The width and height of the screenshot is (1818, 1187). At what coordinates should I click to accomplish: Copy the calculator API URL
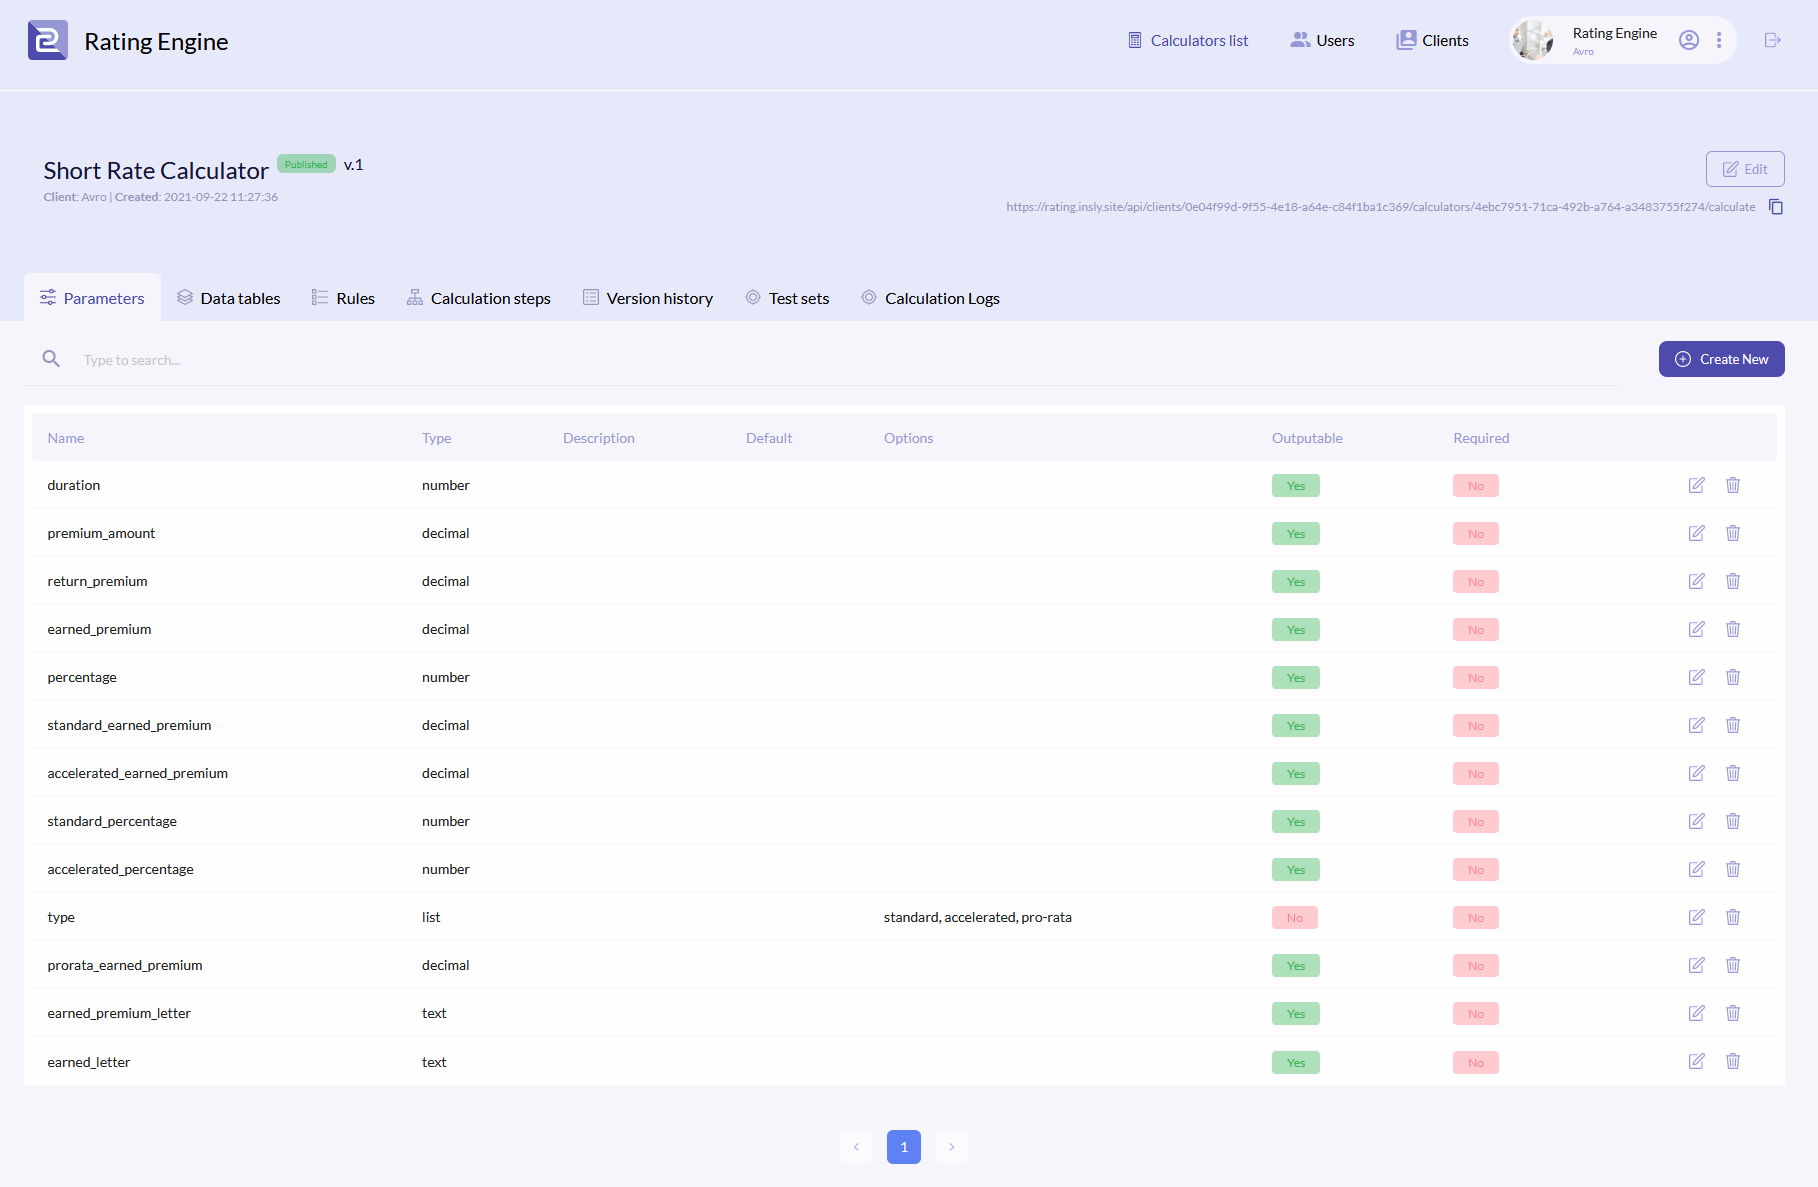pos(1775,207)
